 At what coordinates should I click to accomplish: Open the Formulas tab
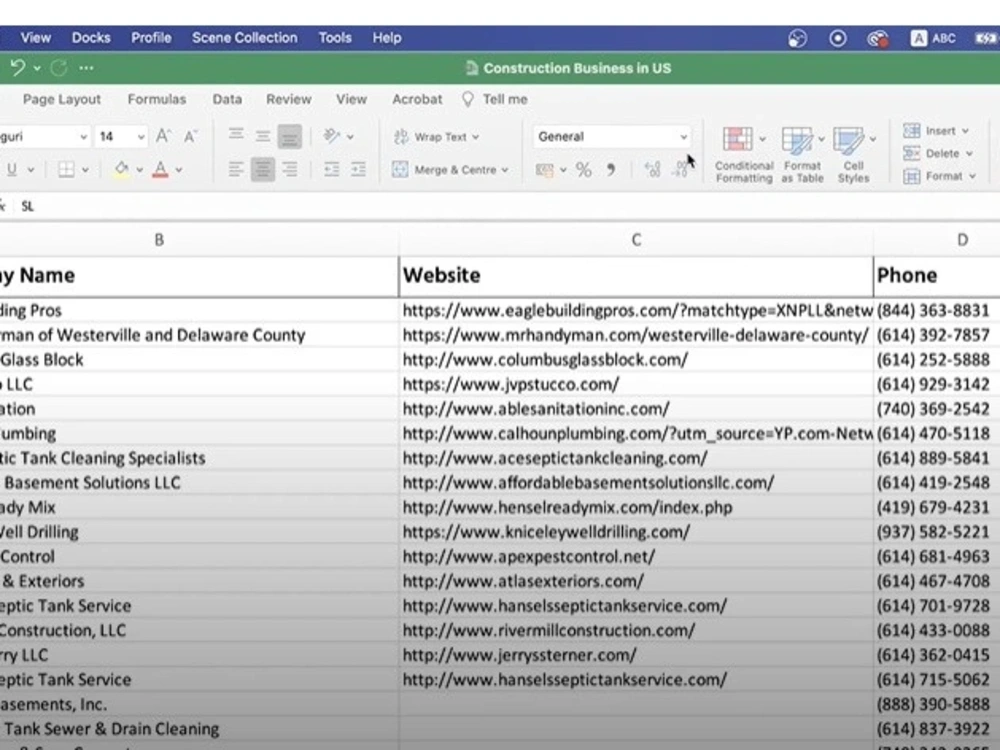click(156, 99)
